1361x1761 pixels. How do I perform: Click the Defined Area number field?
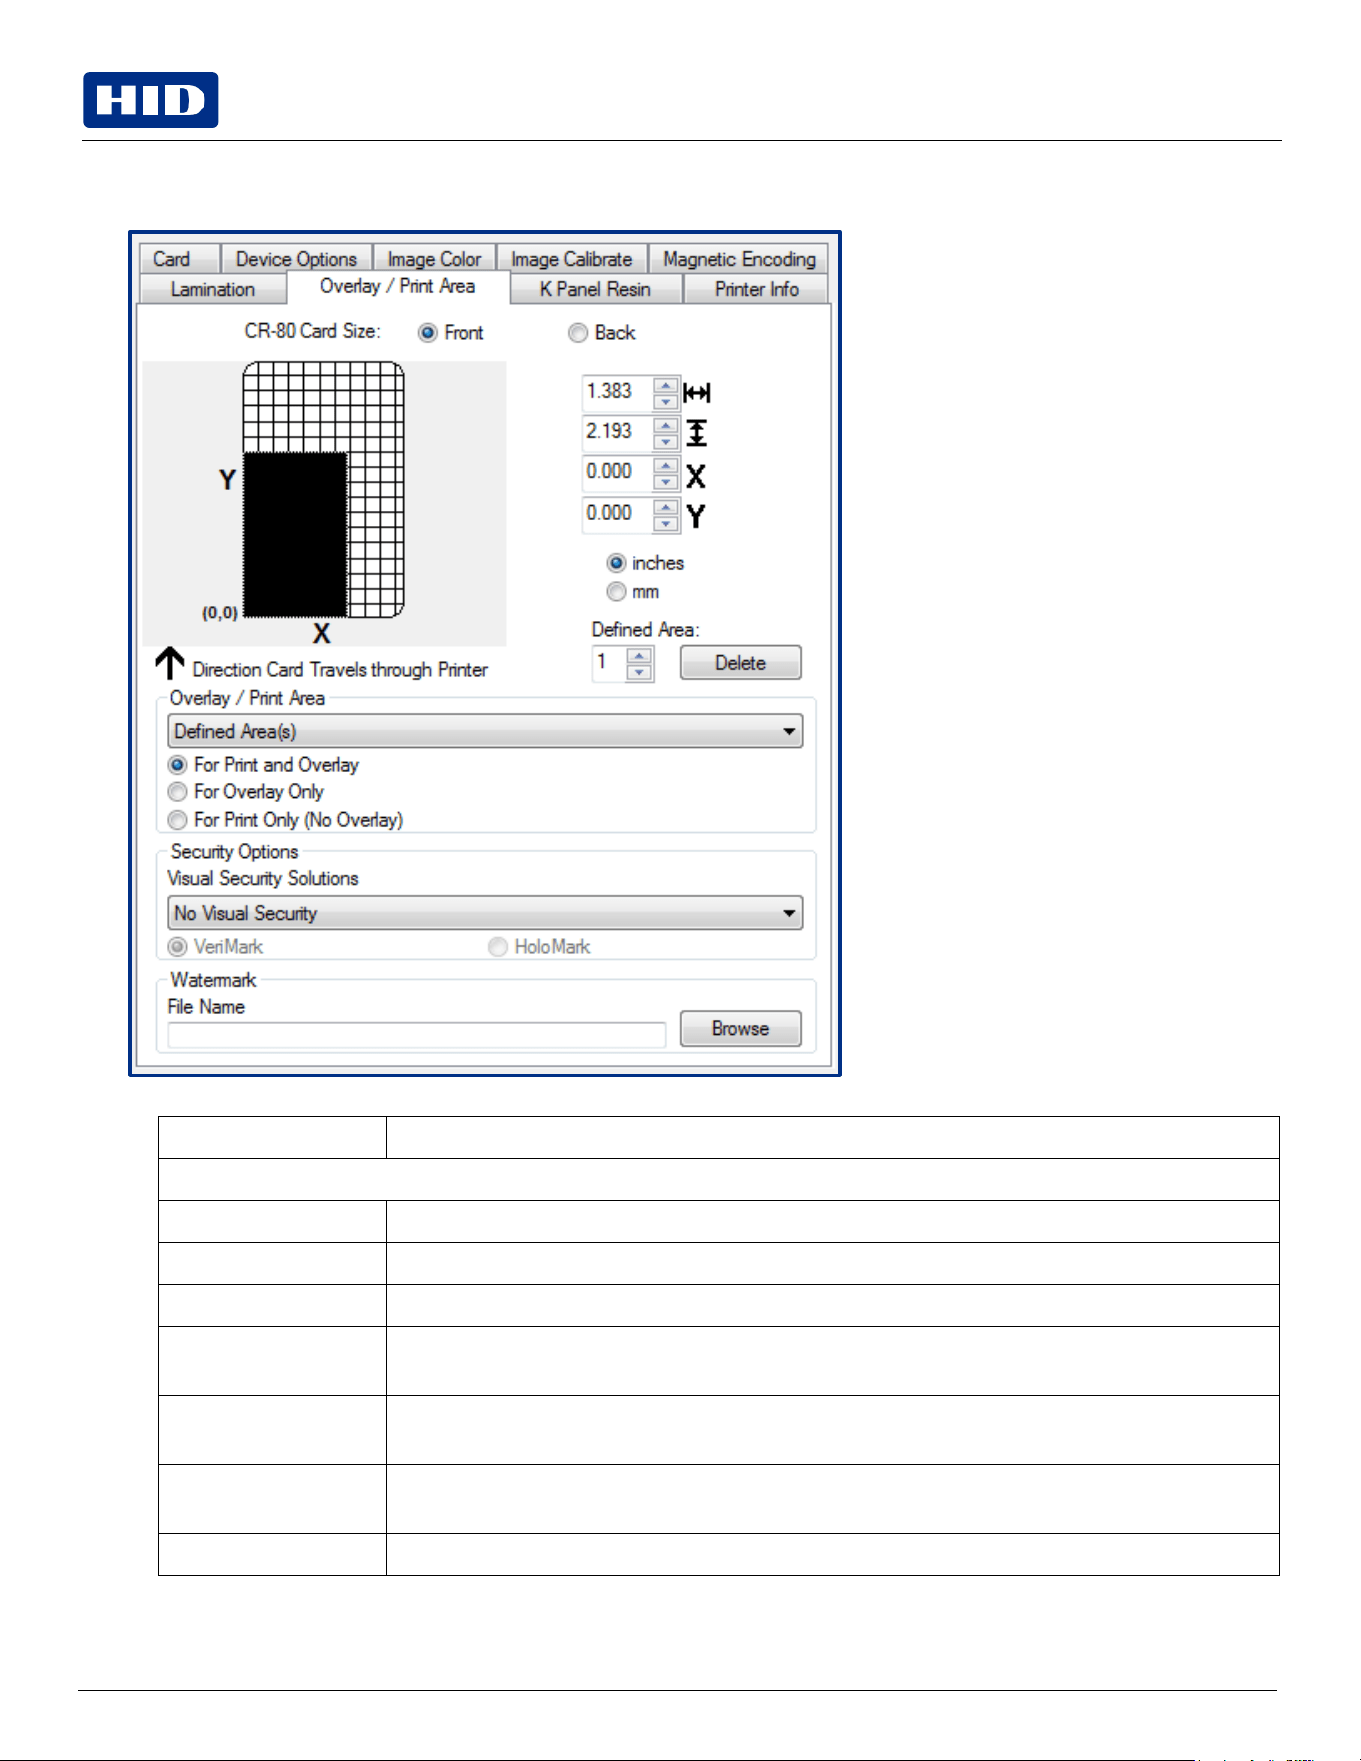pos(609,663)
